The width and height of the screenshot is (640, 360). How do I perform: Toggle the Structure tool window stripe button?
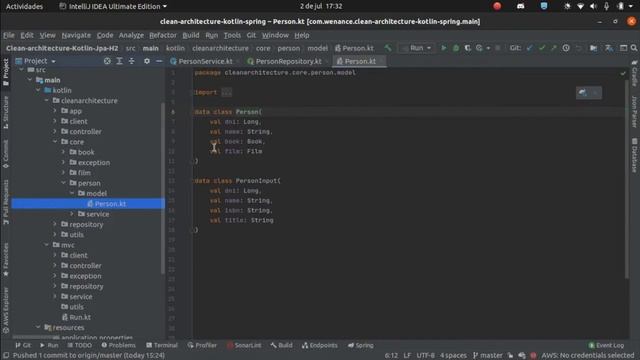click(6, 112)
